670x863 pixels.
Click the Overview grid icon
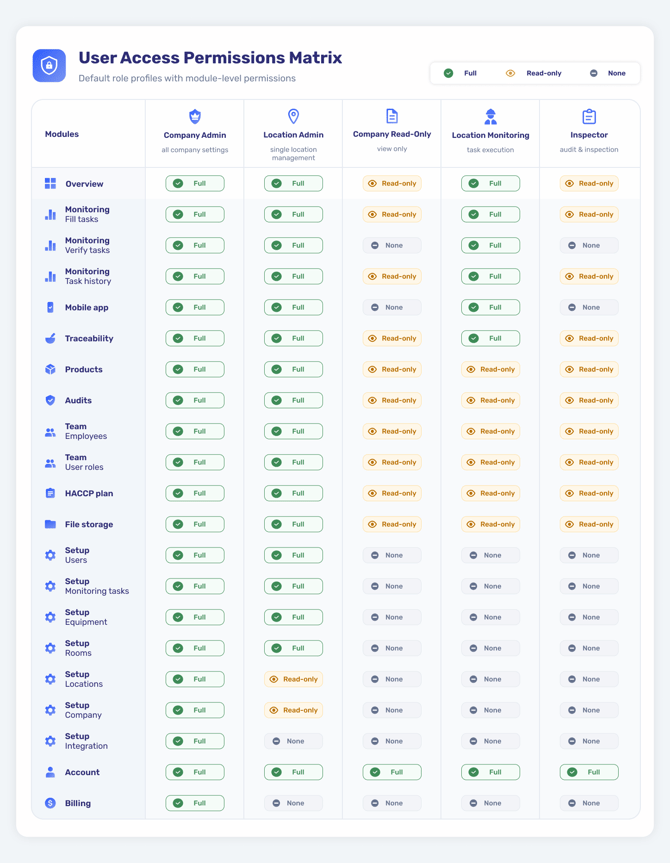50,183
